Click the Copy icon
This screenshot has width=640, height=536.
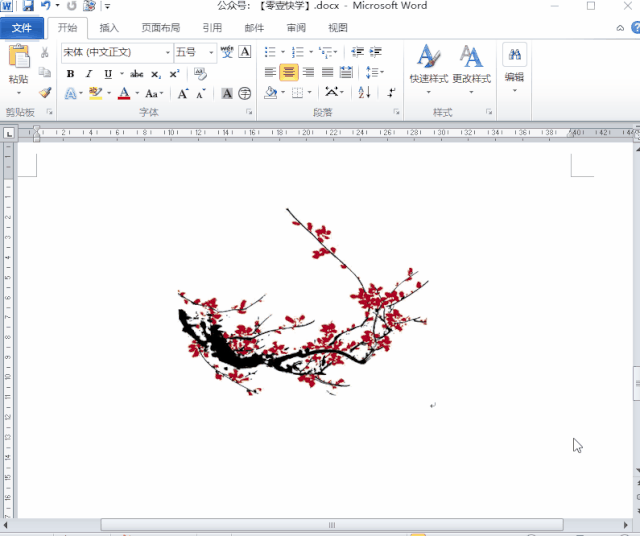tap(44, 72)
